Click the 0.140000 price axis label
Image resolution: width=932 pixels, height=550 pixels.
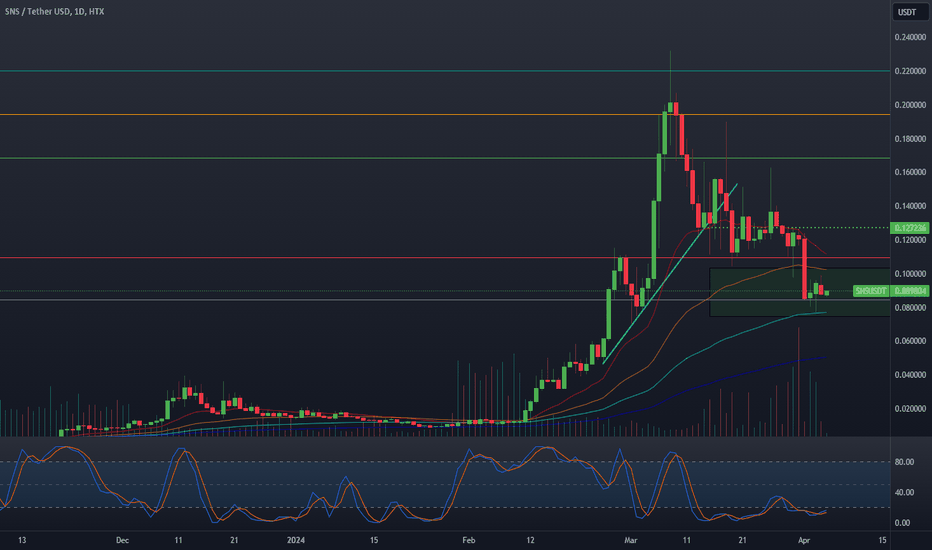[x=910, y=206]
